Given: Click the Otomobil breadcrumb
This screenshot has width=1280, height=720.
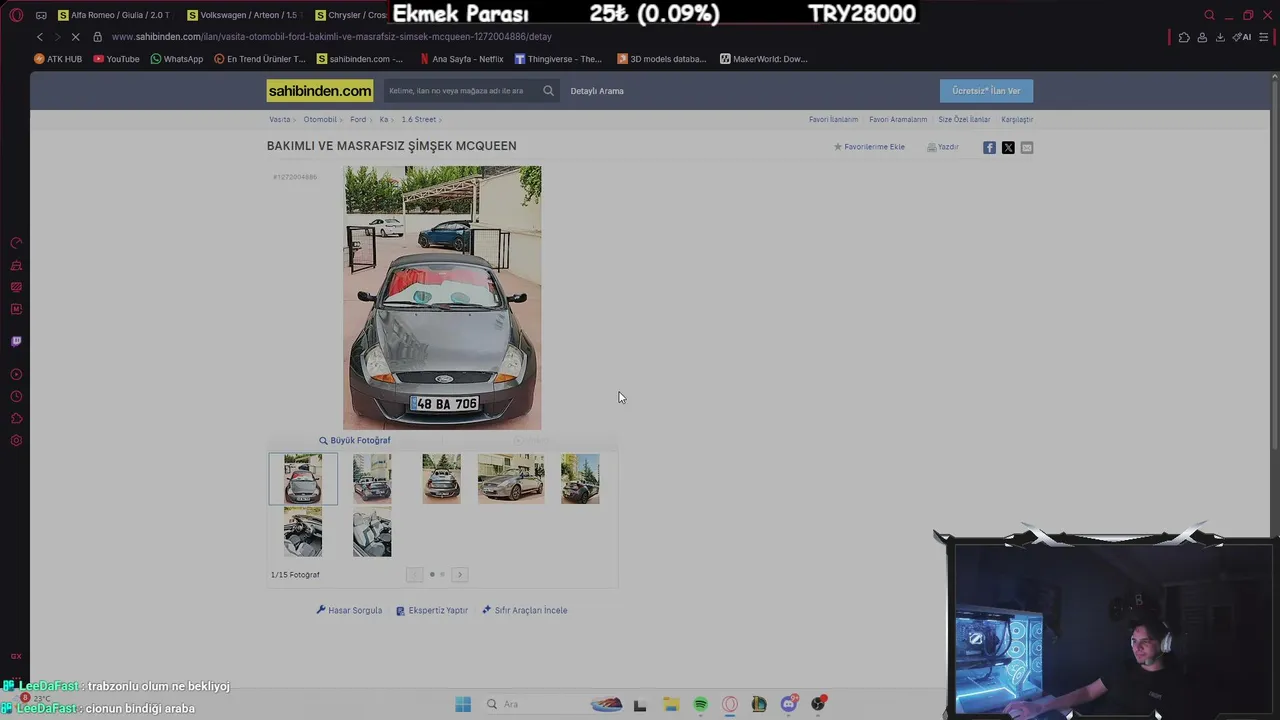Looking at the screenshot, I should 320,120.
